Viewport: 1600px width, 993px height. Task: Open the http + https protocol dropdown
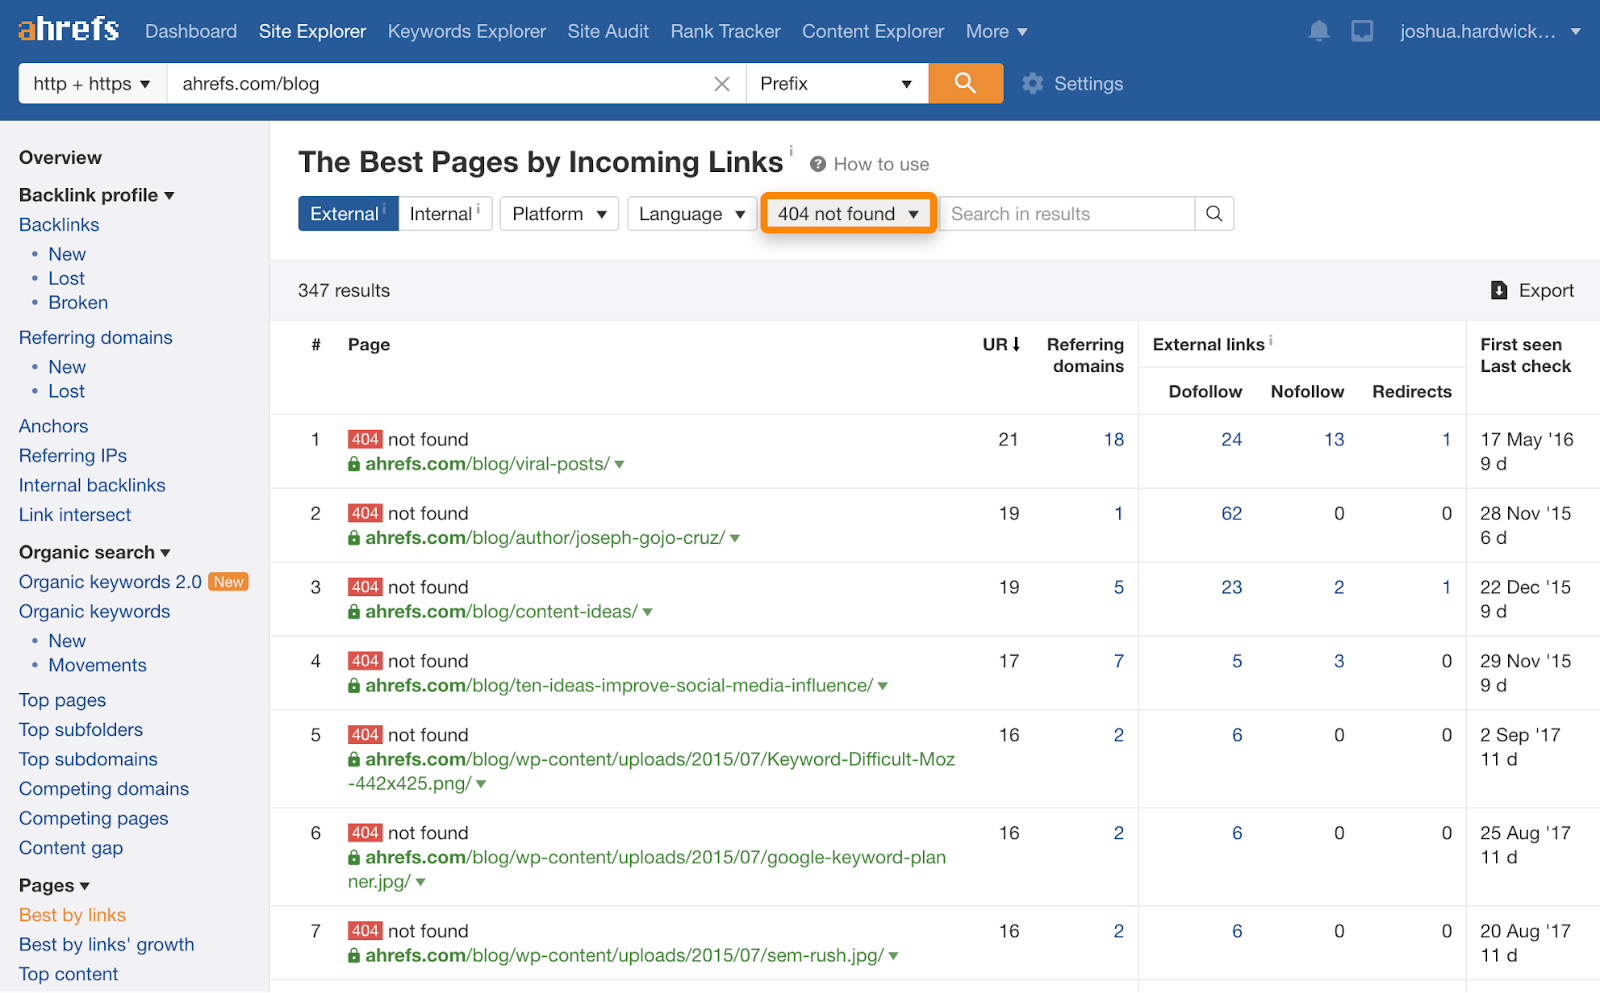pos(92,84)
